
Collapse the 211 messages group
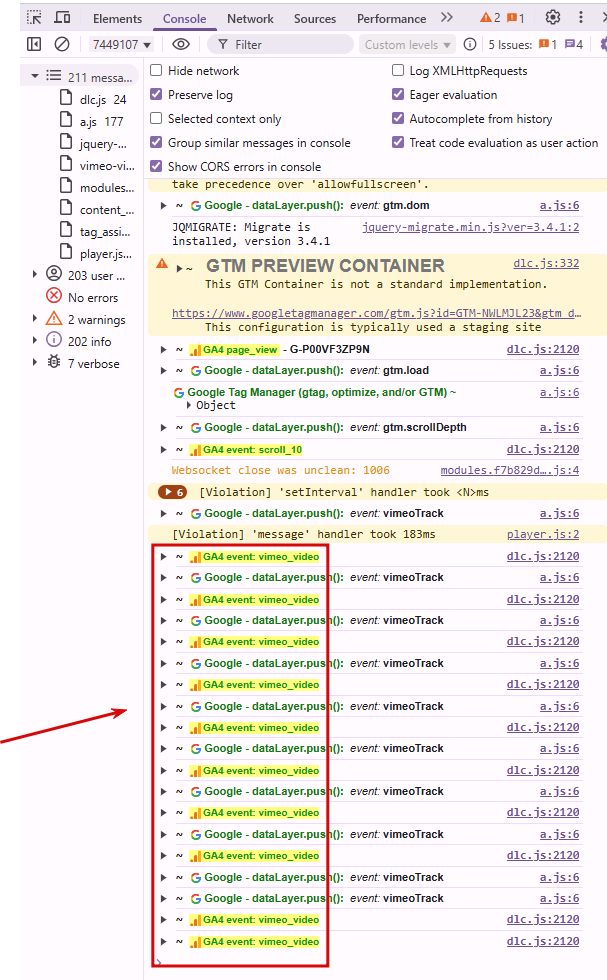click(x=35, y=76)
